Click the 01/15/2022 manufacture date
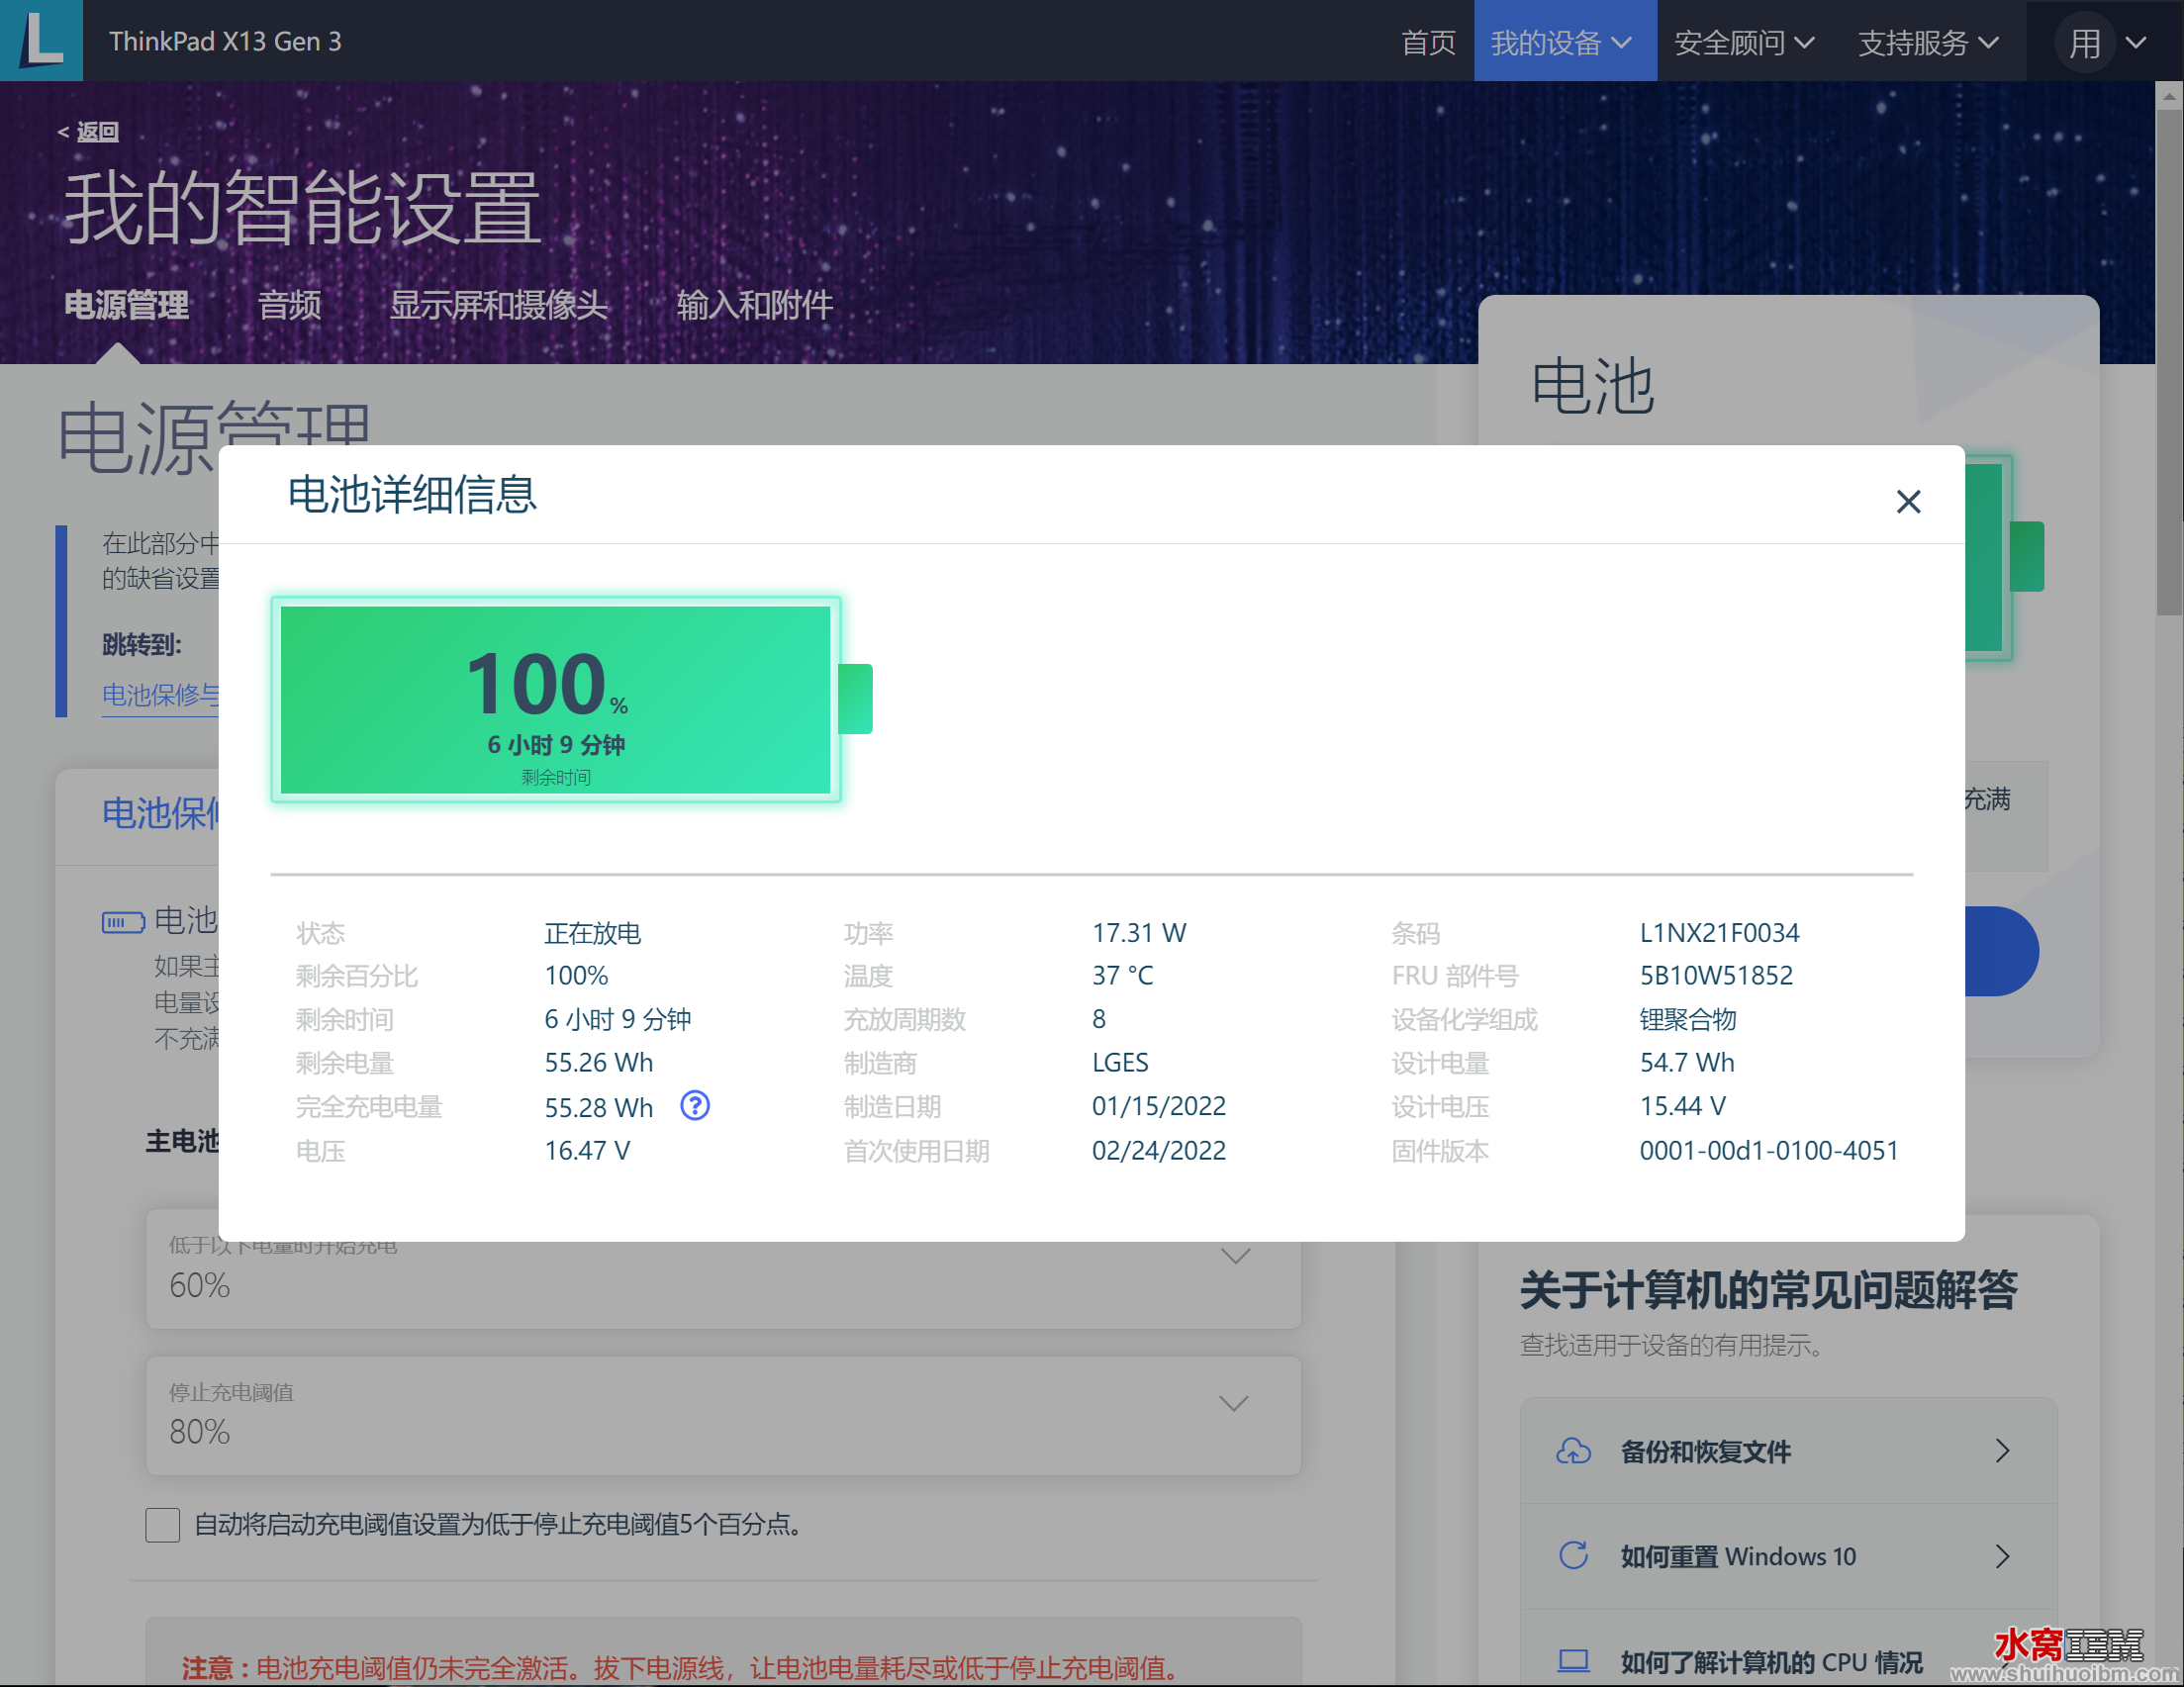 click(x=1159, y=1106)
